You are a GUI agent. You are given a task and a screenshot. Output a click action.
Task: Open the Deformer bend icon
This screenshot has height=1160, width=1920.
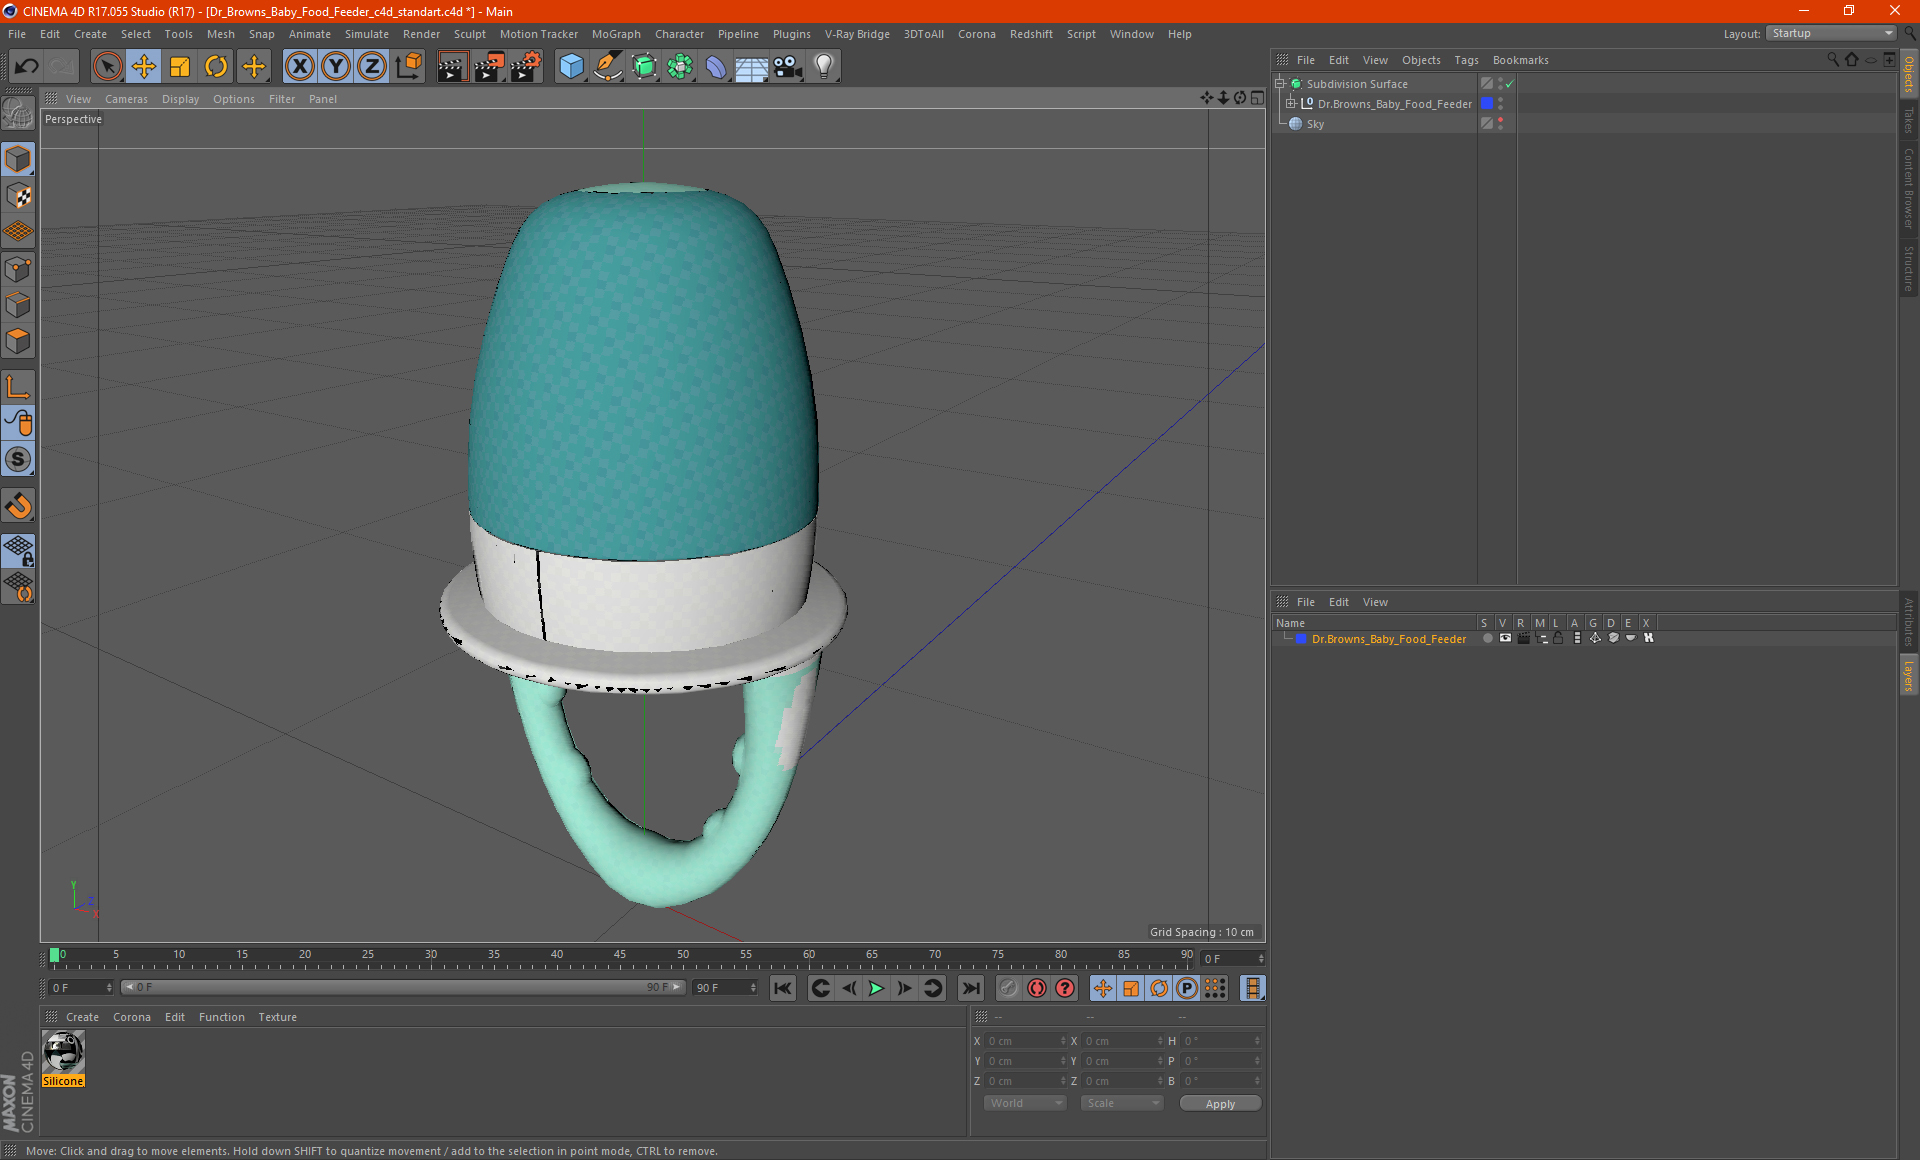716,67
